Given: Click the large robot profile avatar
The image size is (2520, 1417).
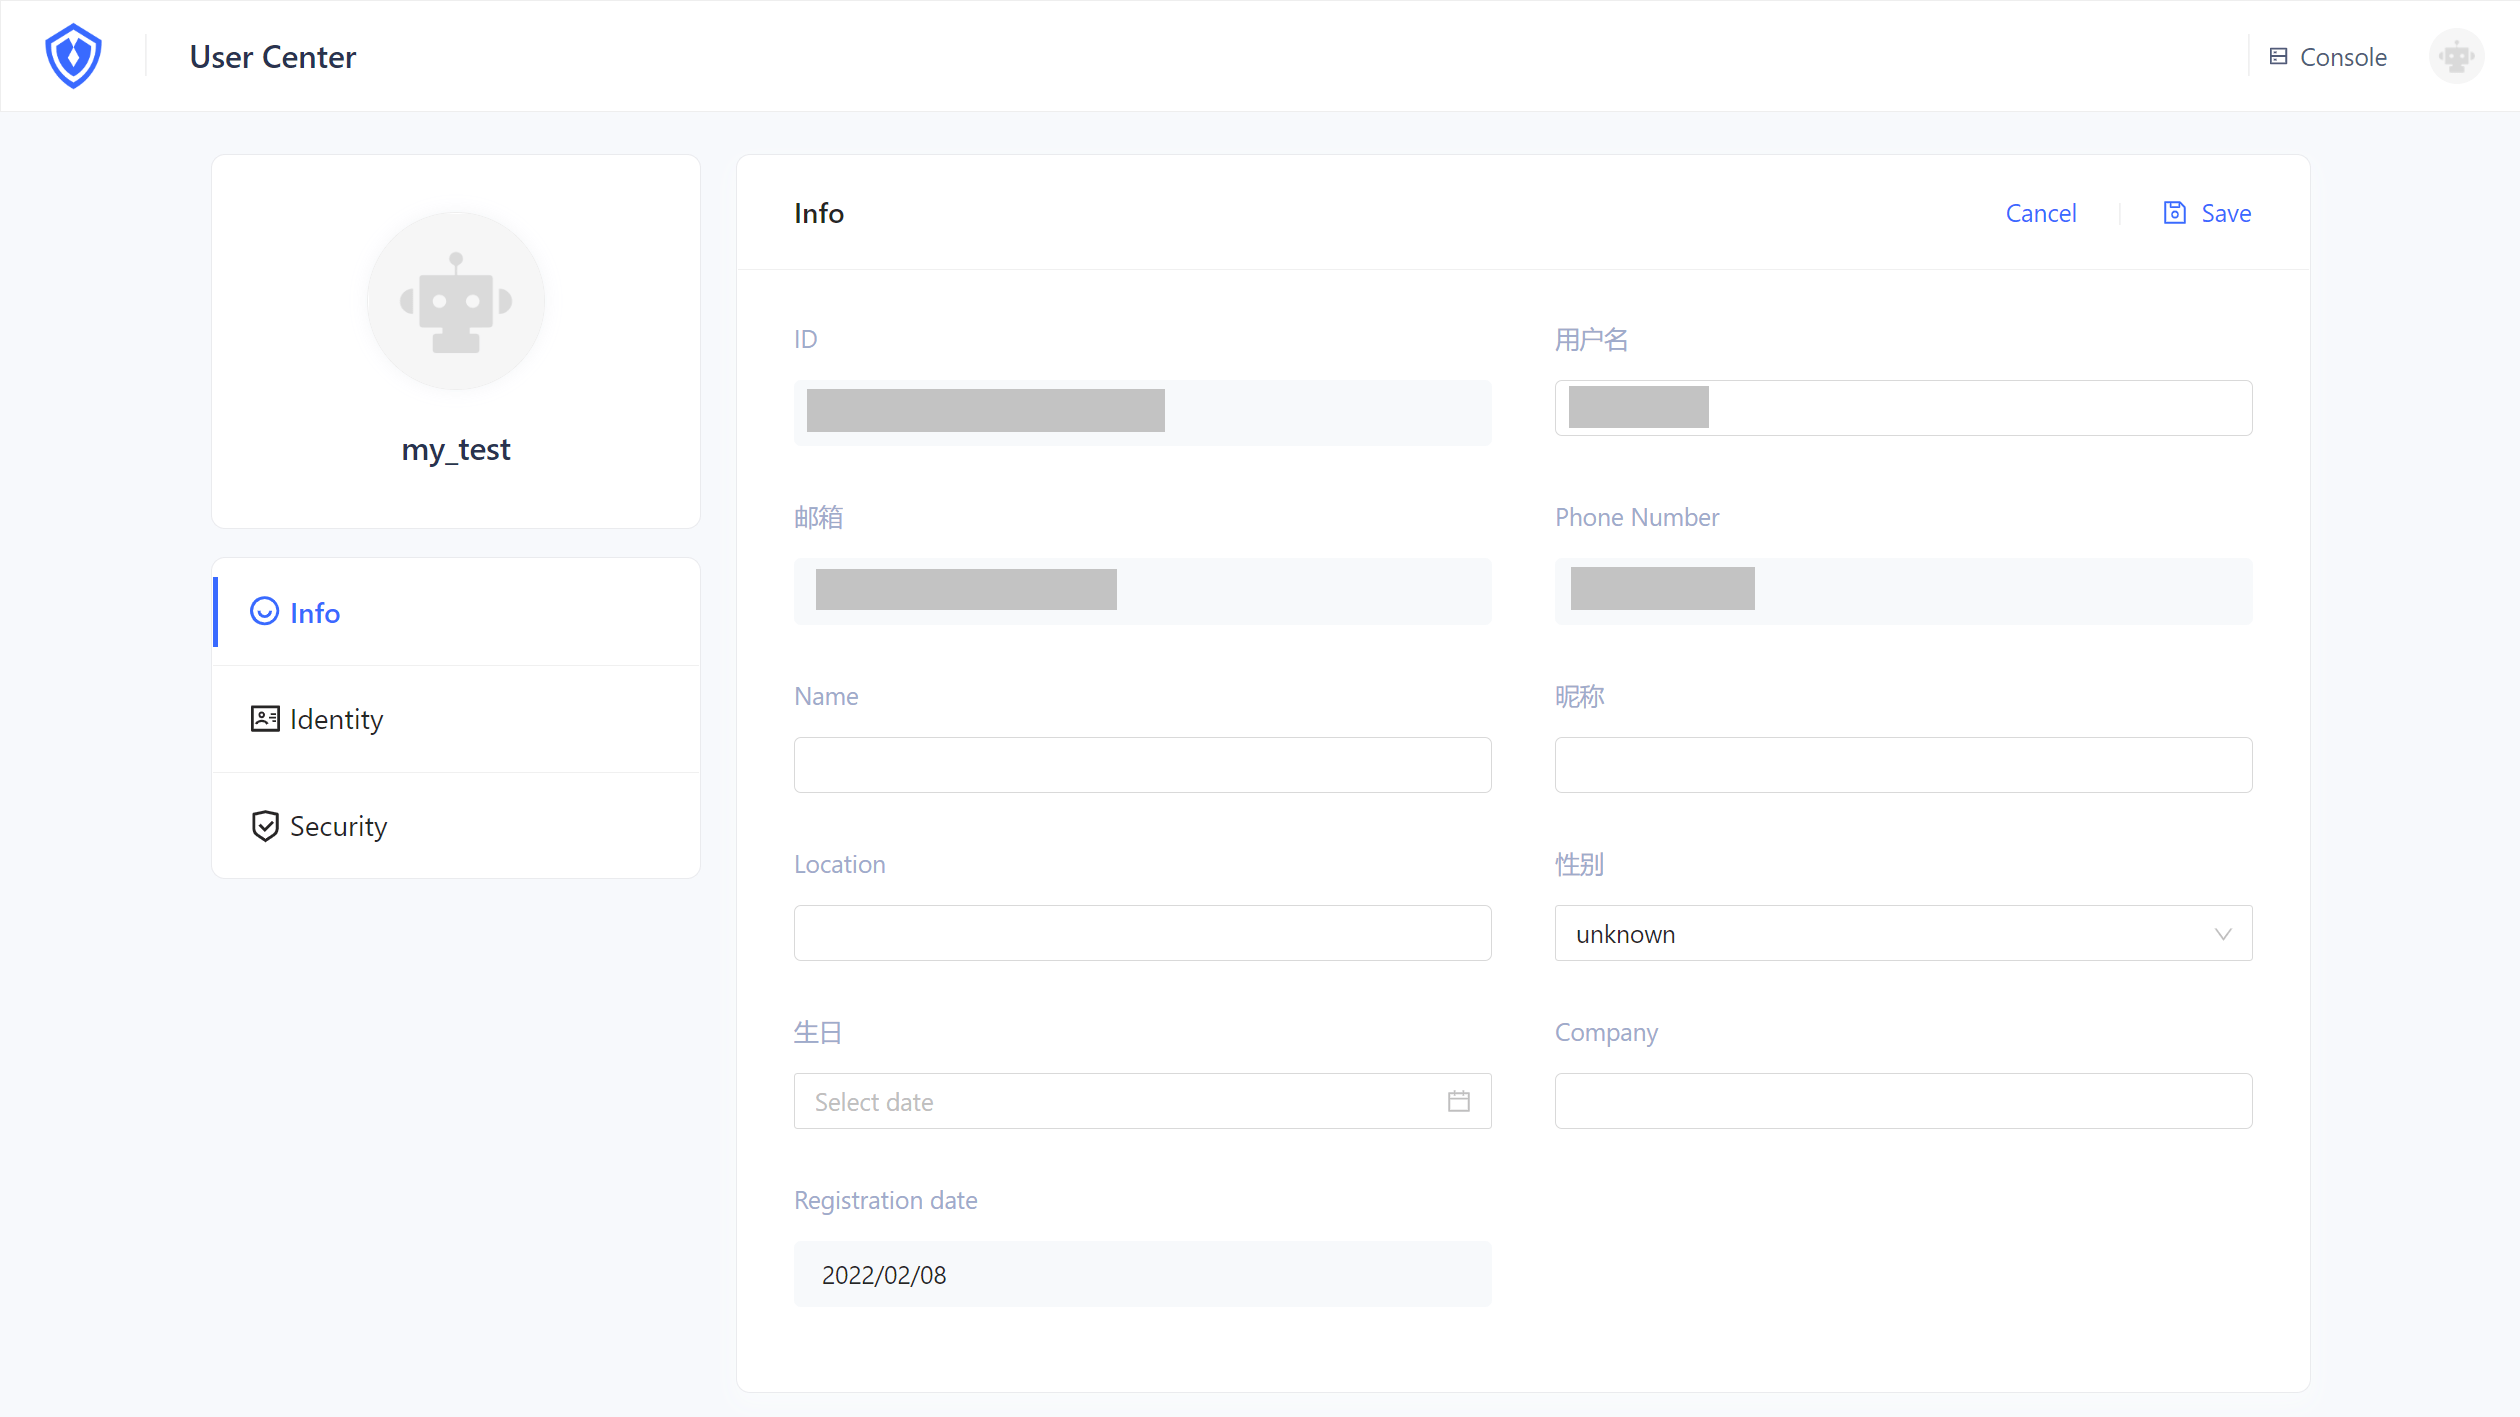Looking at the screenshot, I should [456, 301].
